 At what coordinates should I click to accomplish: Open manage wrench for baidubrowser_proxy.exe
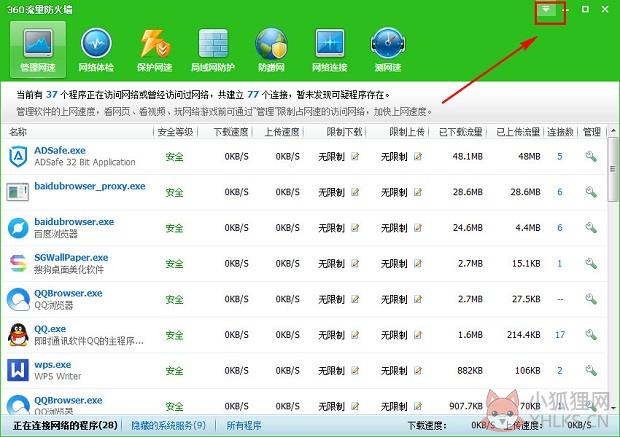591,192
